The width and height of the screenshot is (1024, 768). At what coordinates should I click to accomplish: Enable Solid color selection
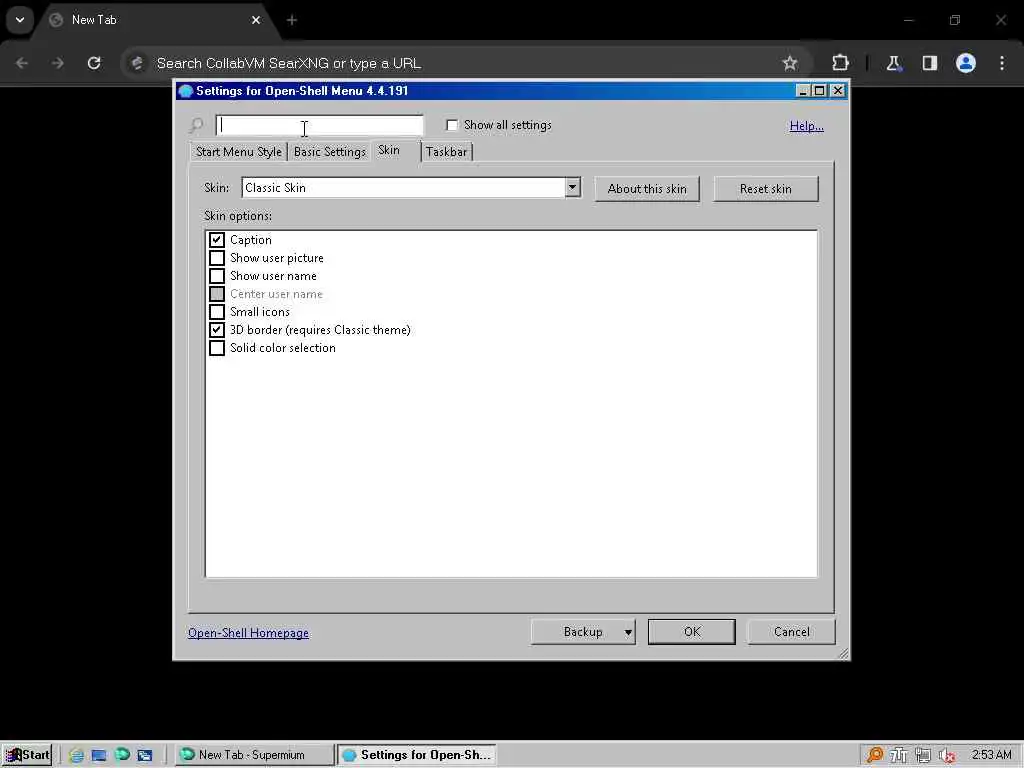coord(217,347)
